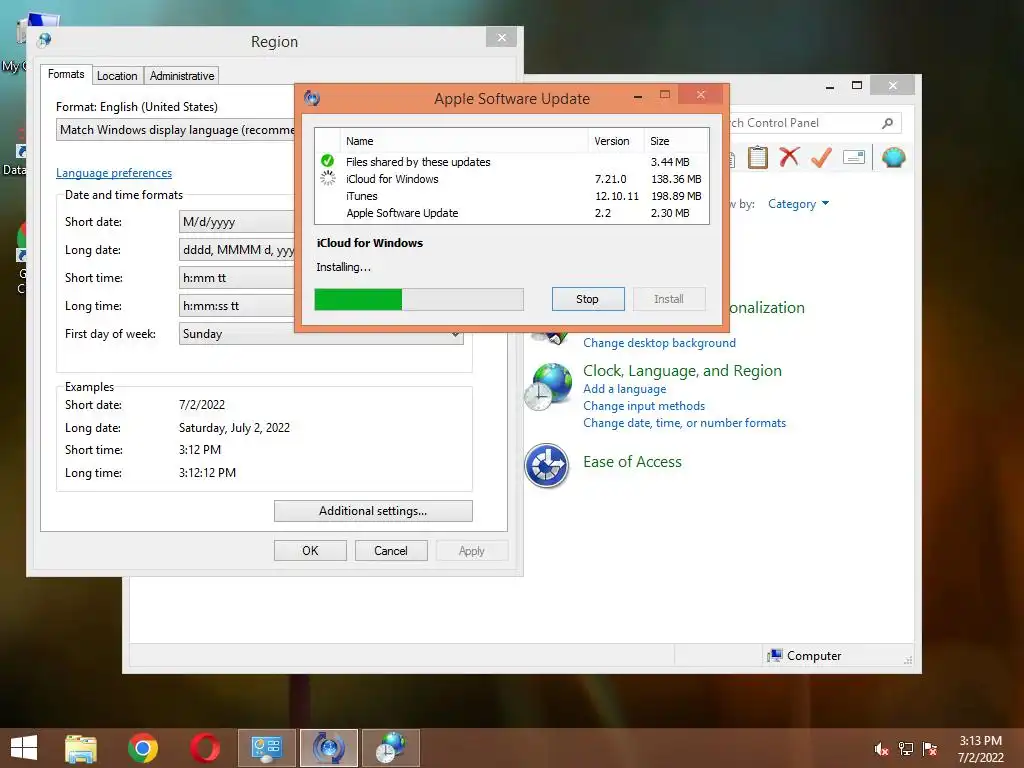1024x768 pixels.
Task: Click Additional settings button
Action: tap(373, 511)
